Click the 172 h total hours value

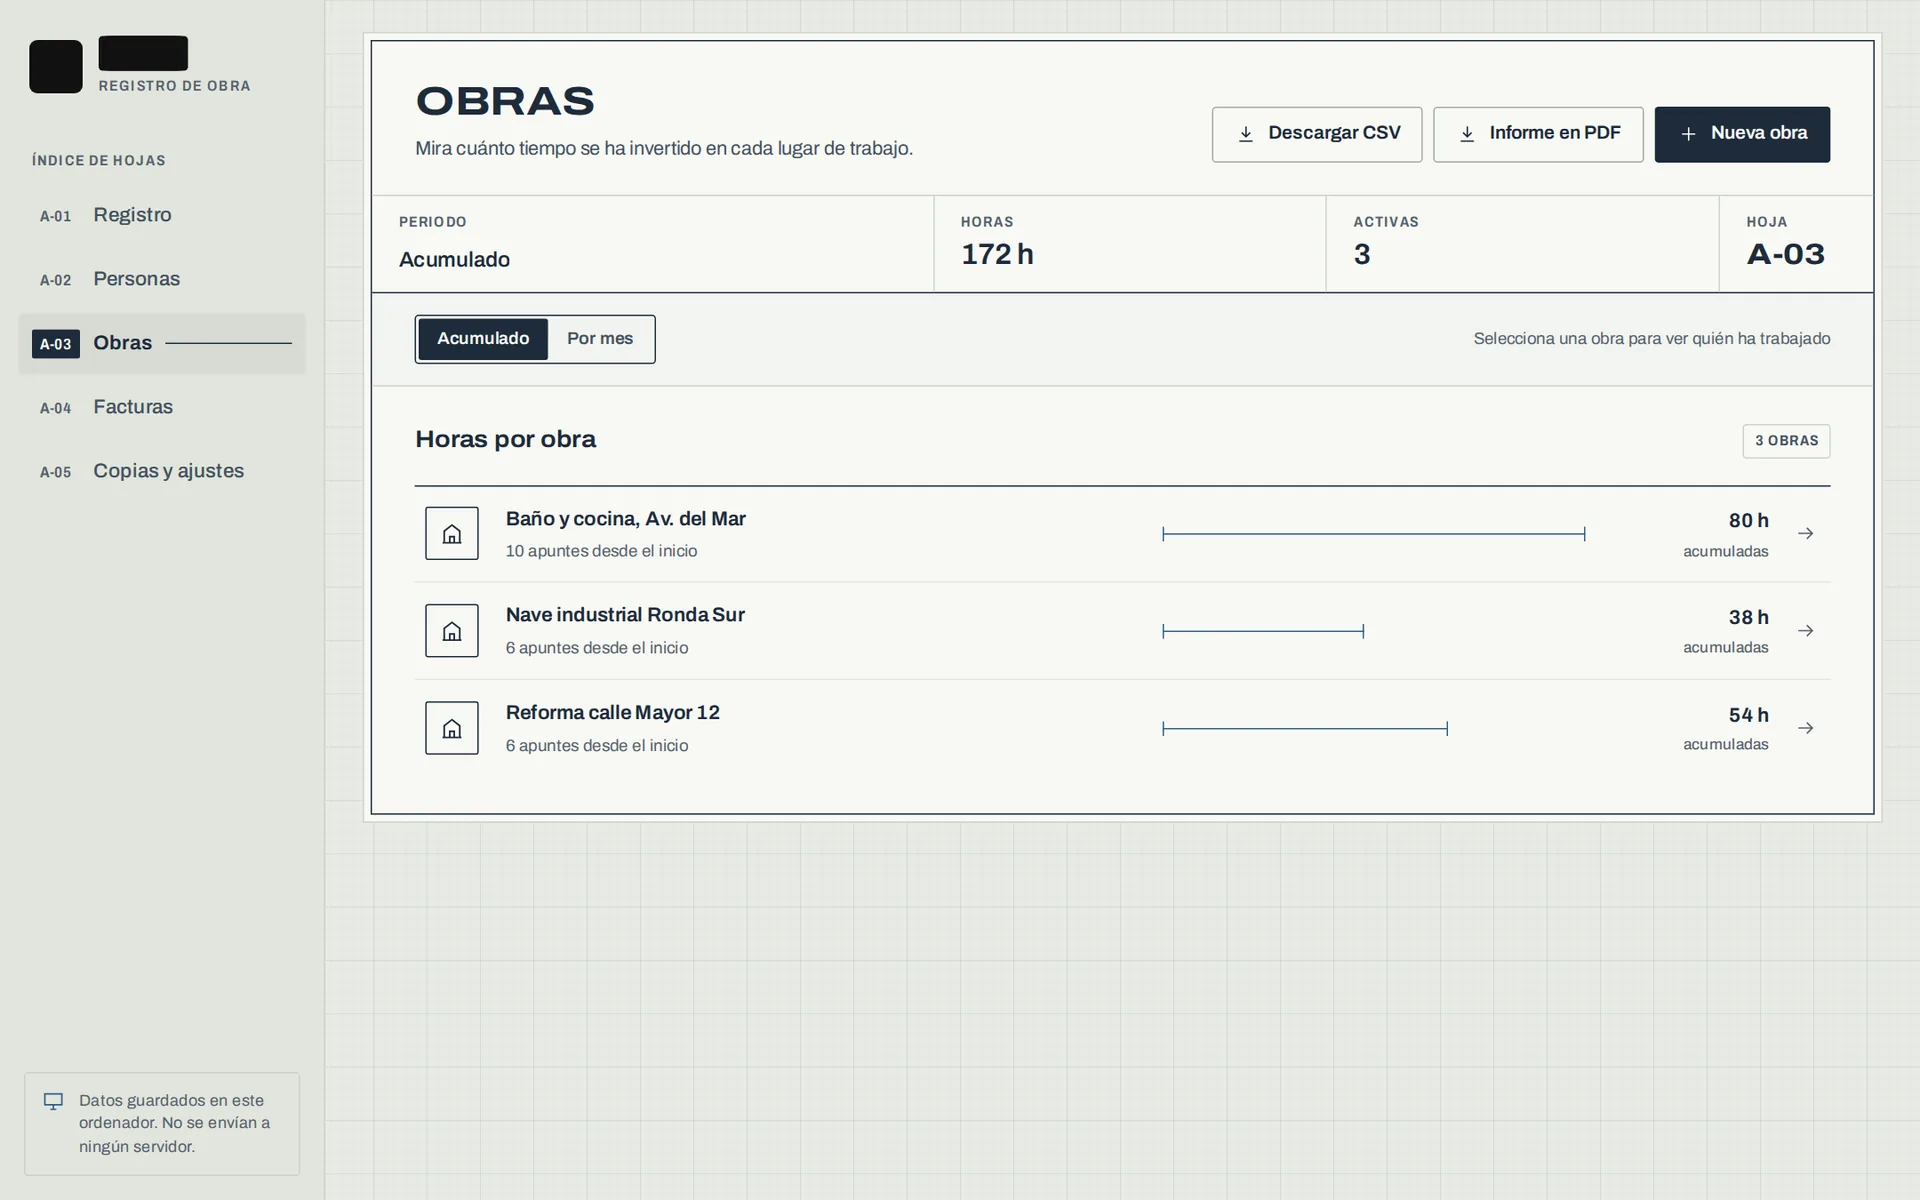pyautogui.click(x=997, y=255)
